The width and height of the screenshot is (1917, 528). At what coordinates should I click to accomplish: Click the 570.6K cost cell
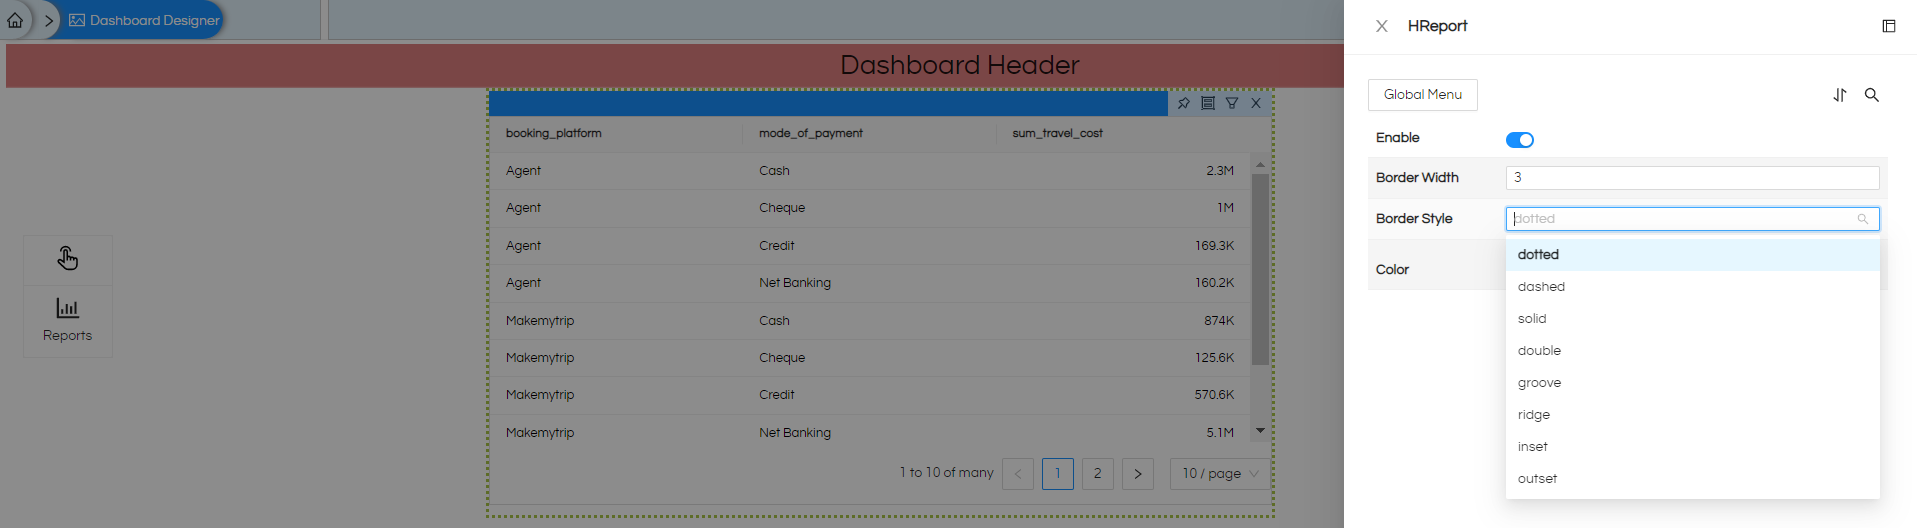coord(1215,395)
